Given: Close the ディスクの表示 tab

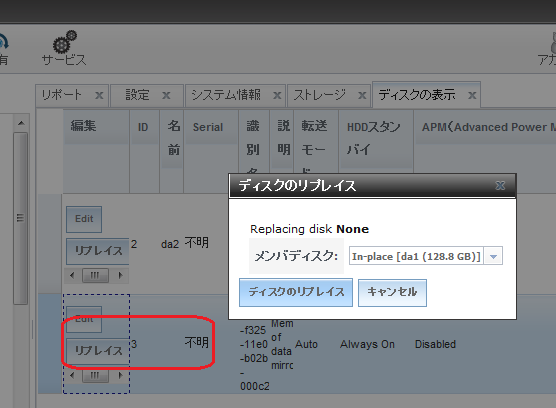Looking at the screenshot, I should [x=472, y=95].
